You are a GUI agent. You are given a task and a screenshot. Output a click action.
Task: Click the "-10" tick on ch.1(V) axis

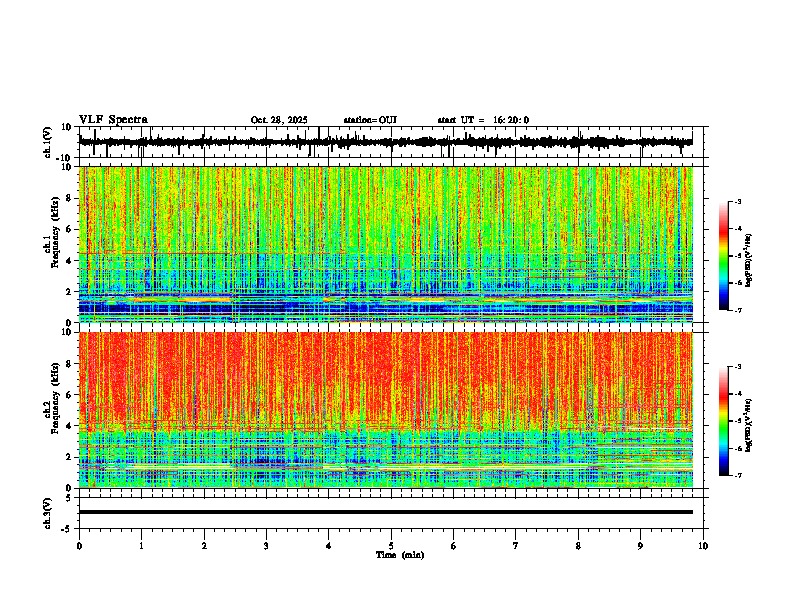click(x=65, y=158)
